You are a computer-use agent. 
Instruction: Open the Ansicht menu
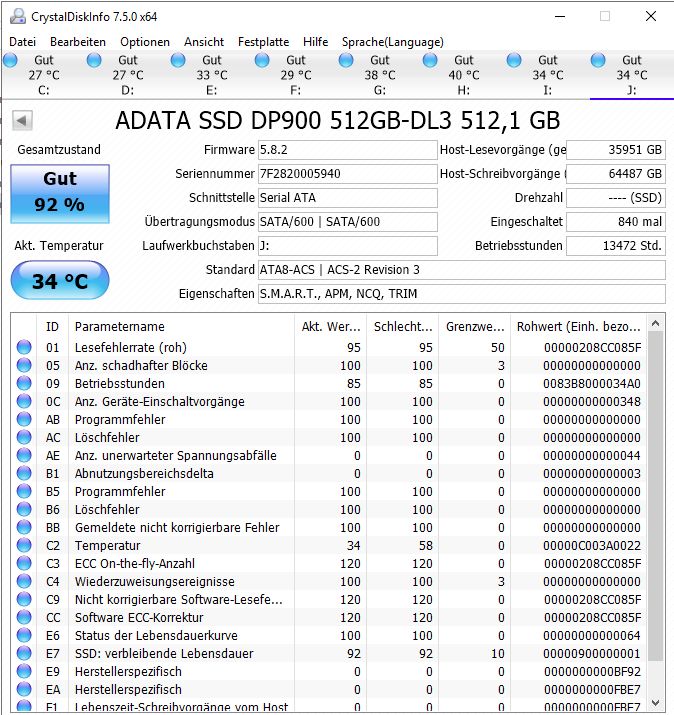tap(204, 42)
